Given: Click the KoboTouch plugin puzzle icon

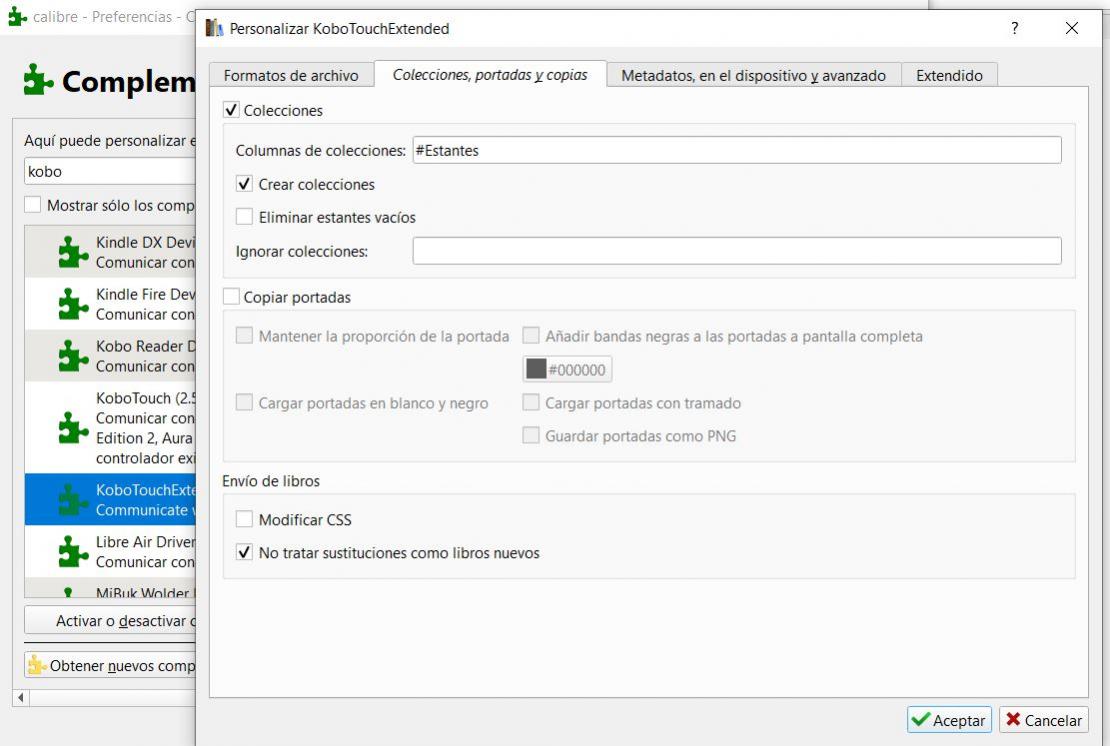Looking at the screenshot, I should pos(73,428).
